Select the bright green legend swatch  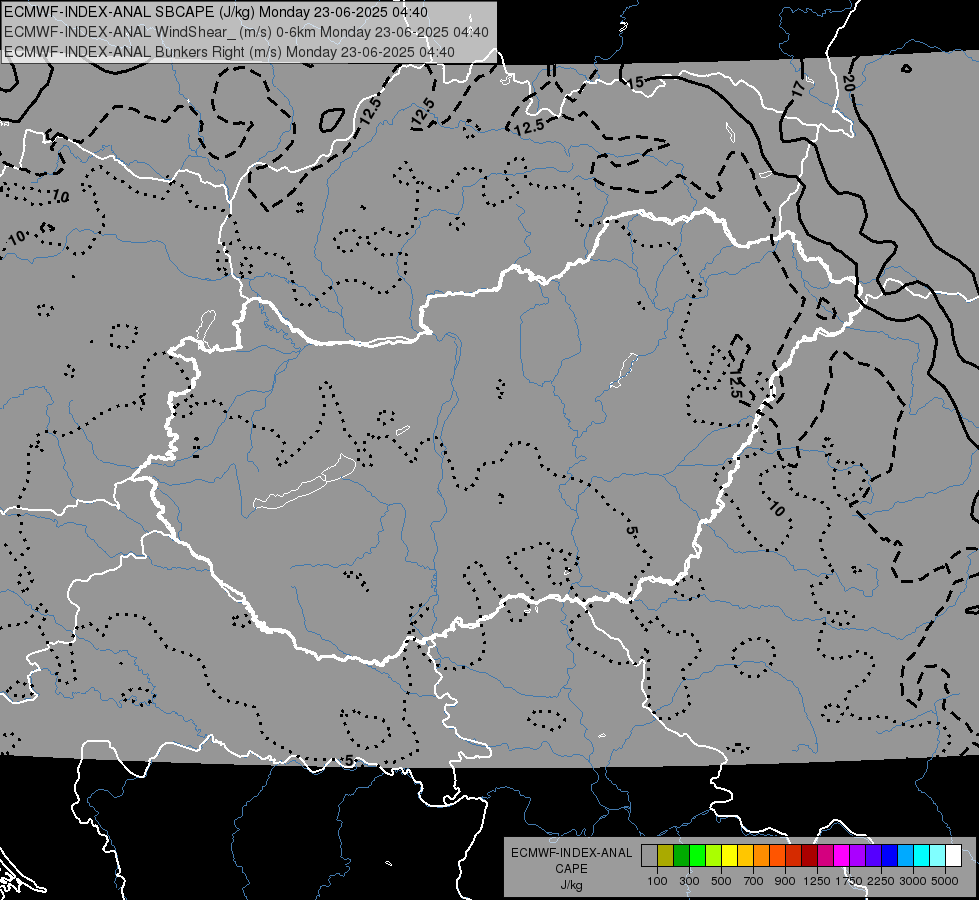[697, 855]
